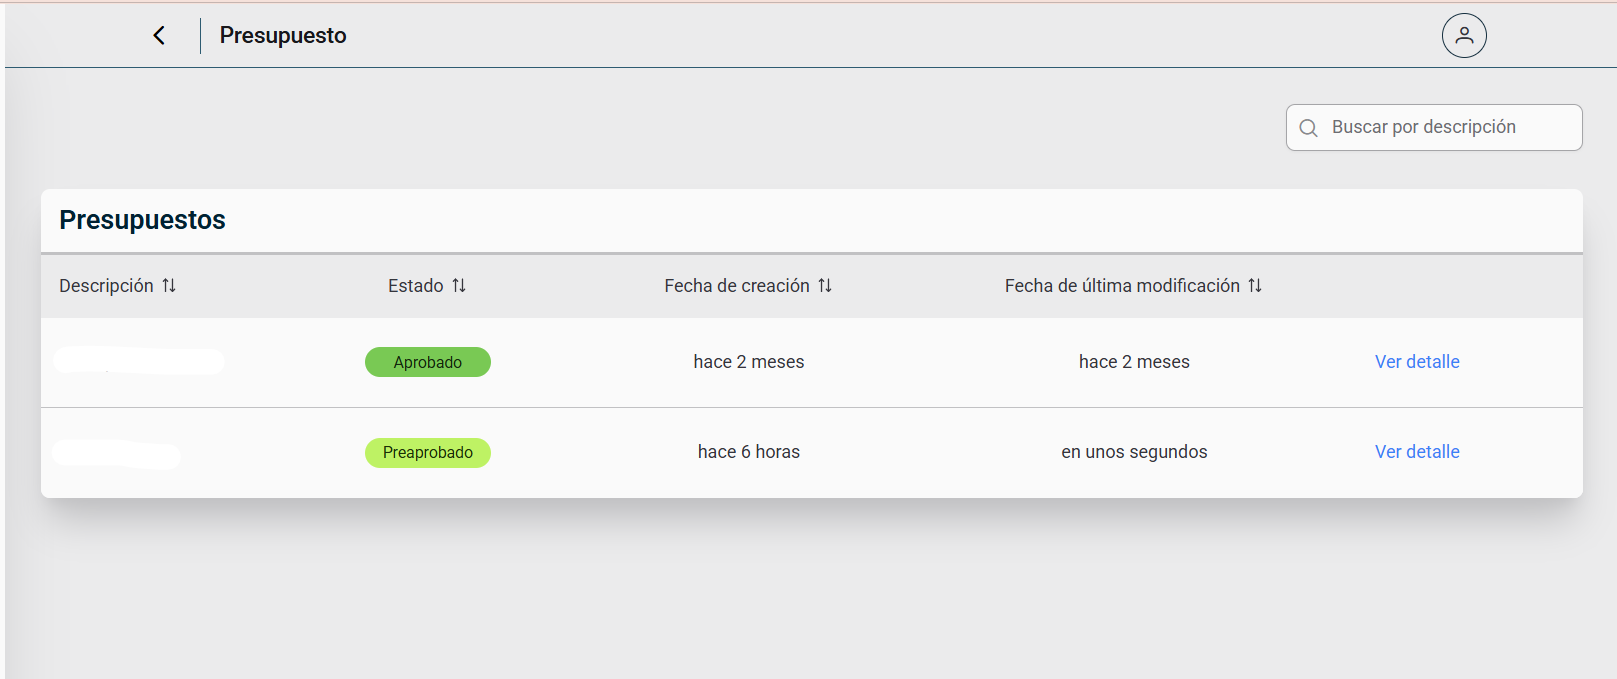Screen dimensions: 1617x679
Task: Click the Preaprobado status badge
Action: (x=427, y=453)
